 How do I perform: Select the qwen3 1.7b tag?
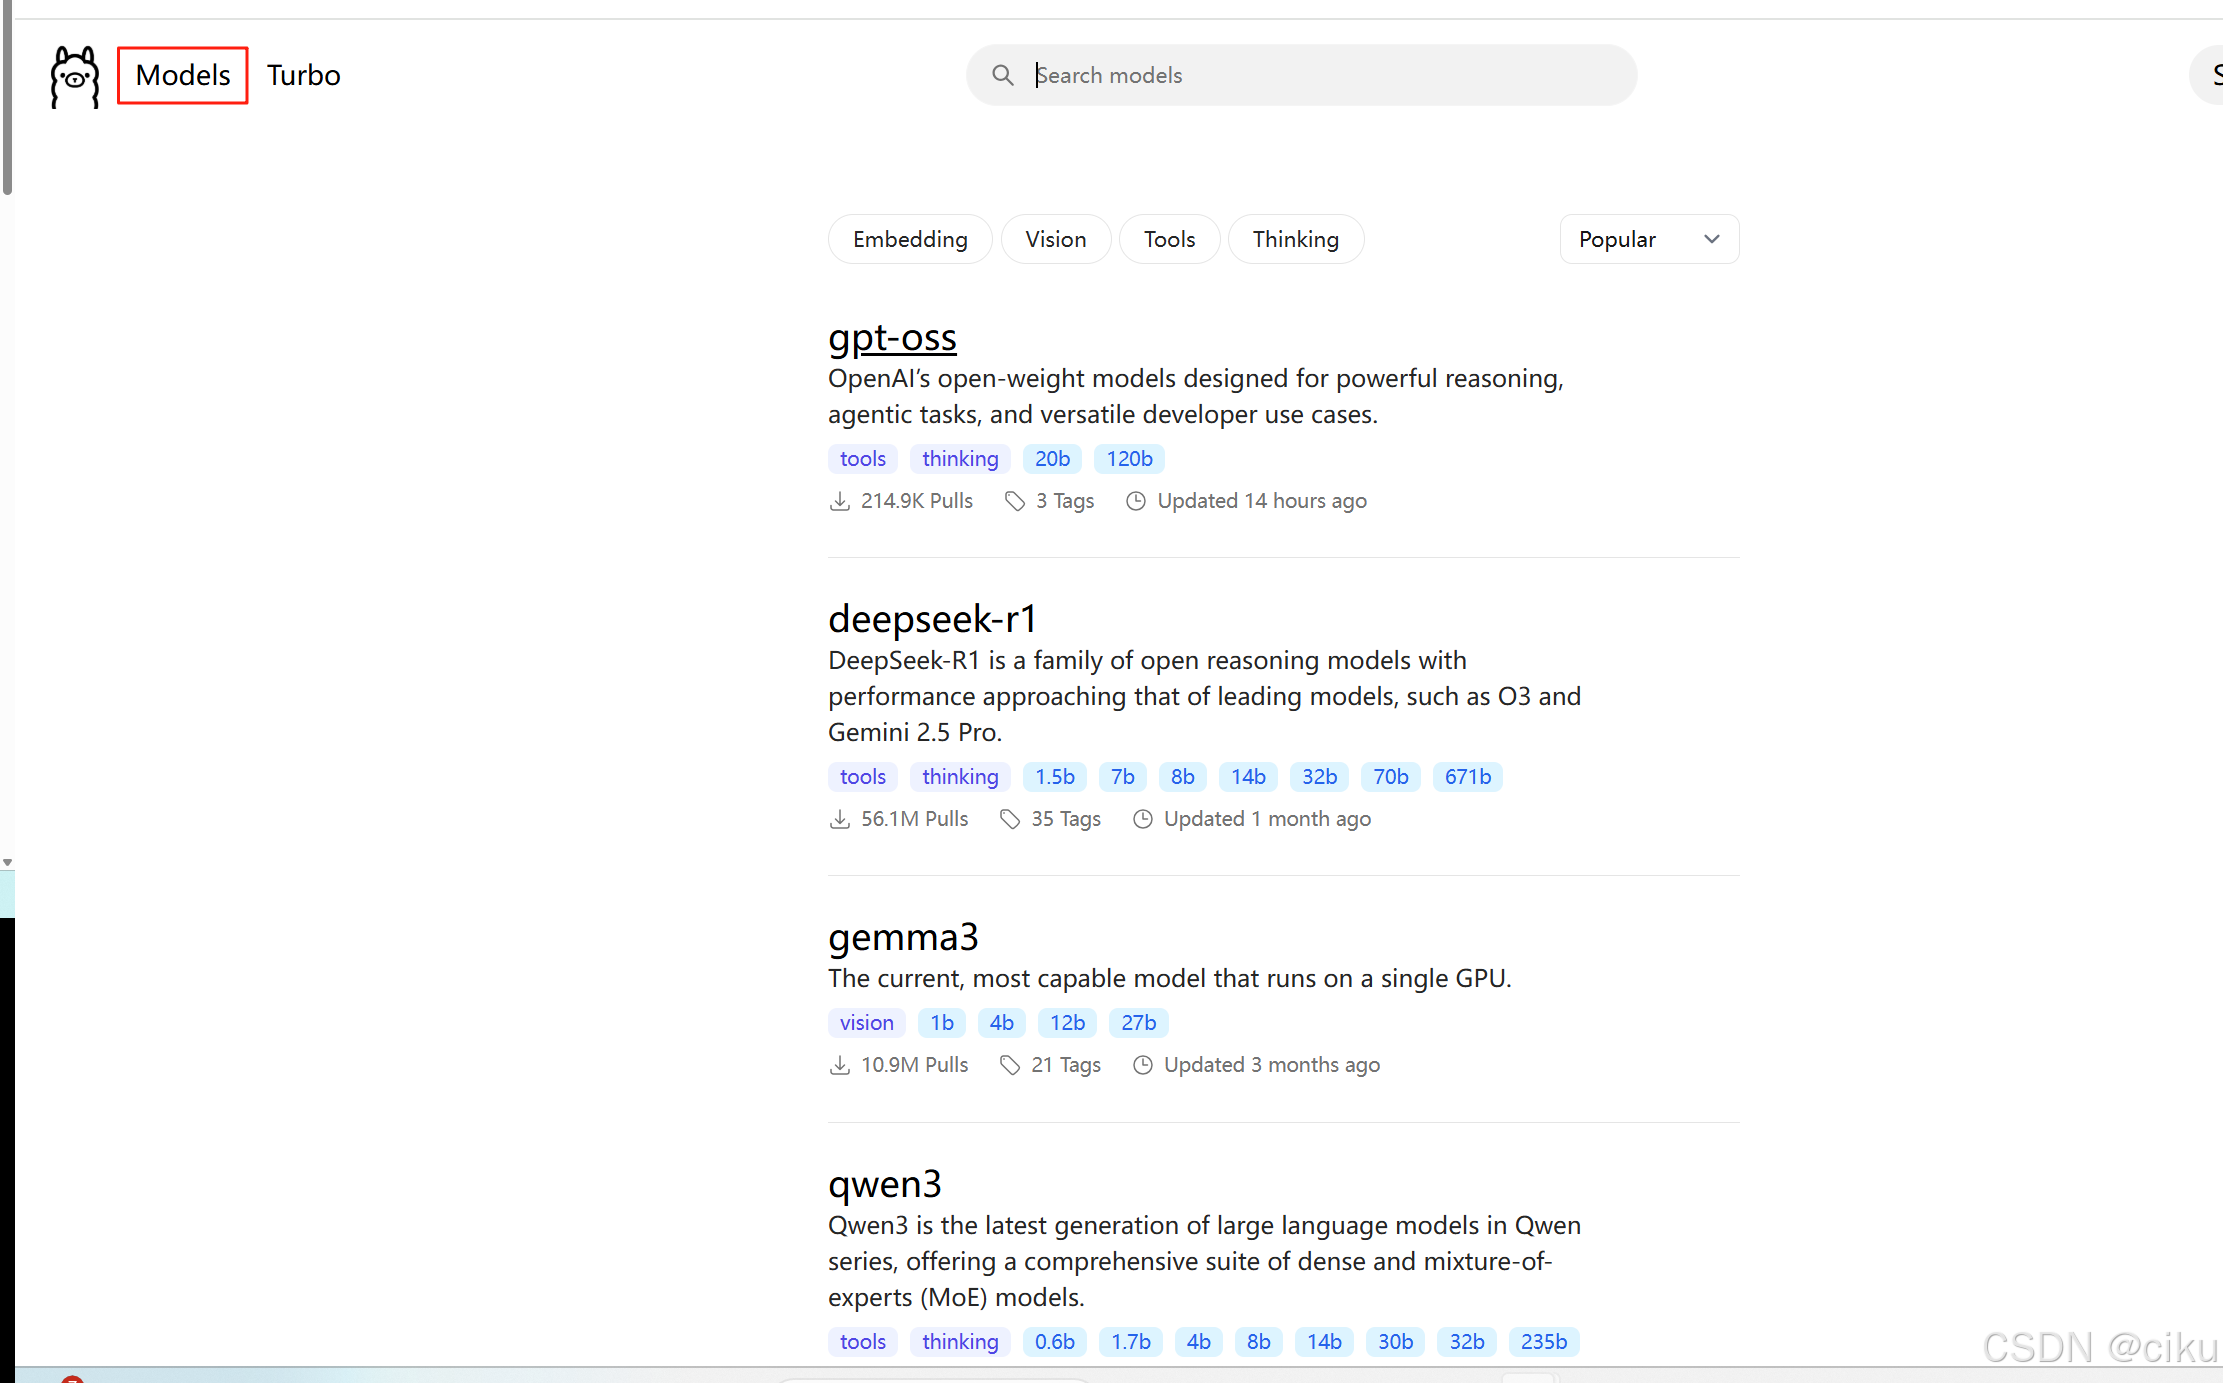1131,1342
